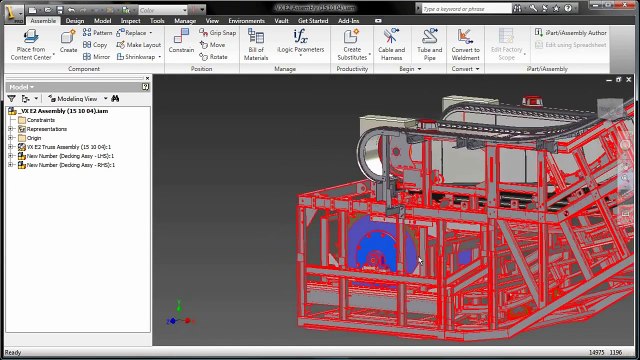
Task: Click the wrench icon in title bar
Action: click(x=533, y=8)
